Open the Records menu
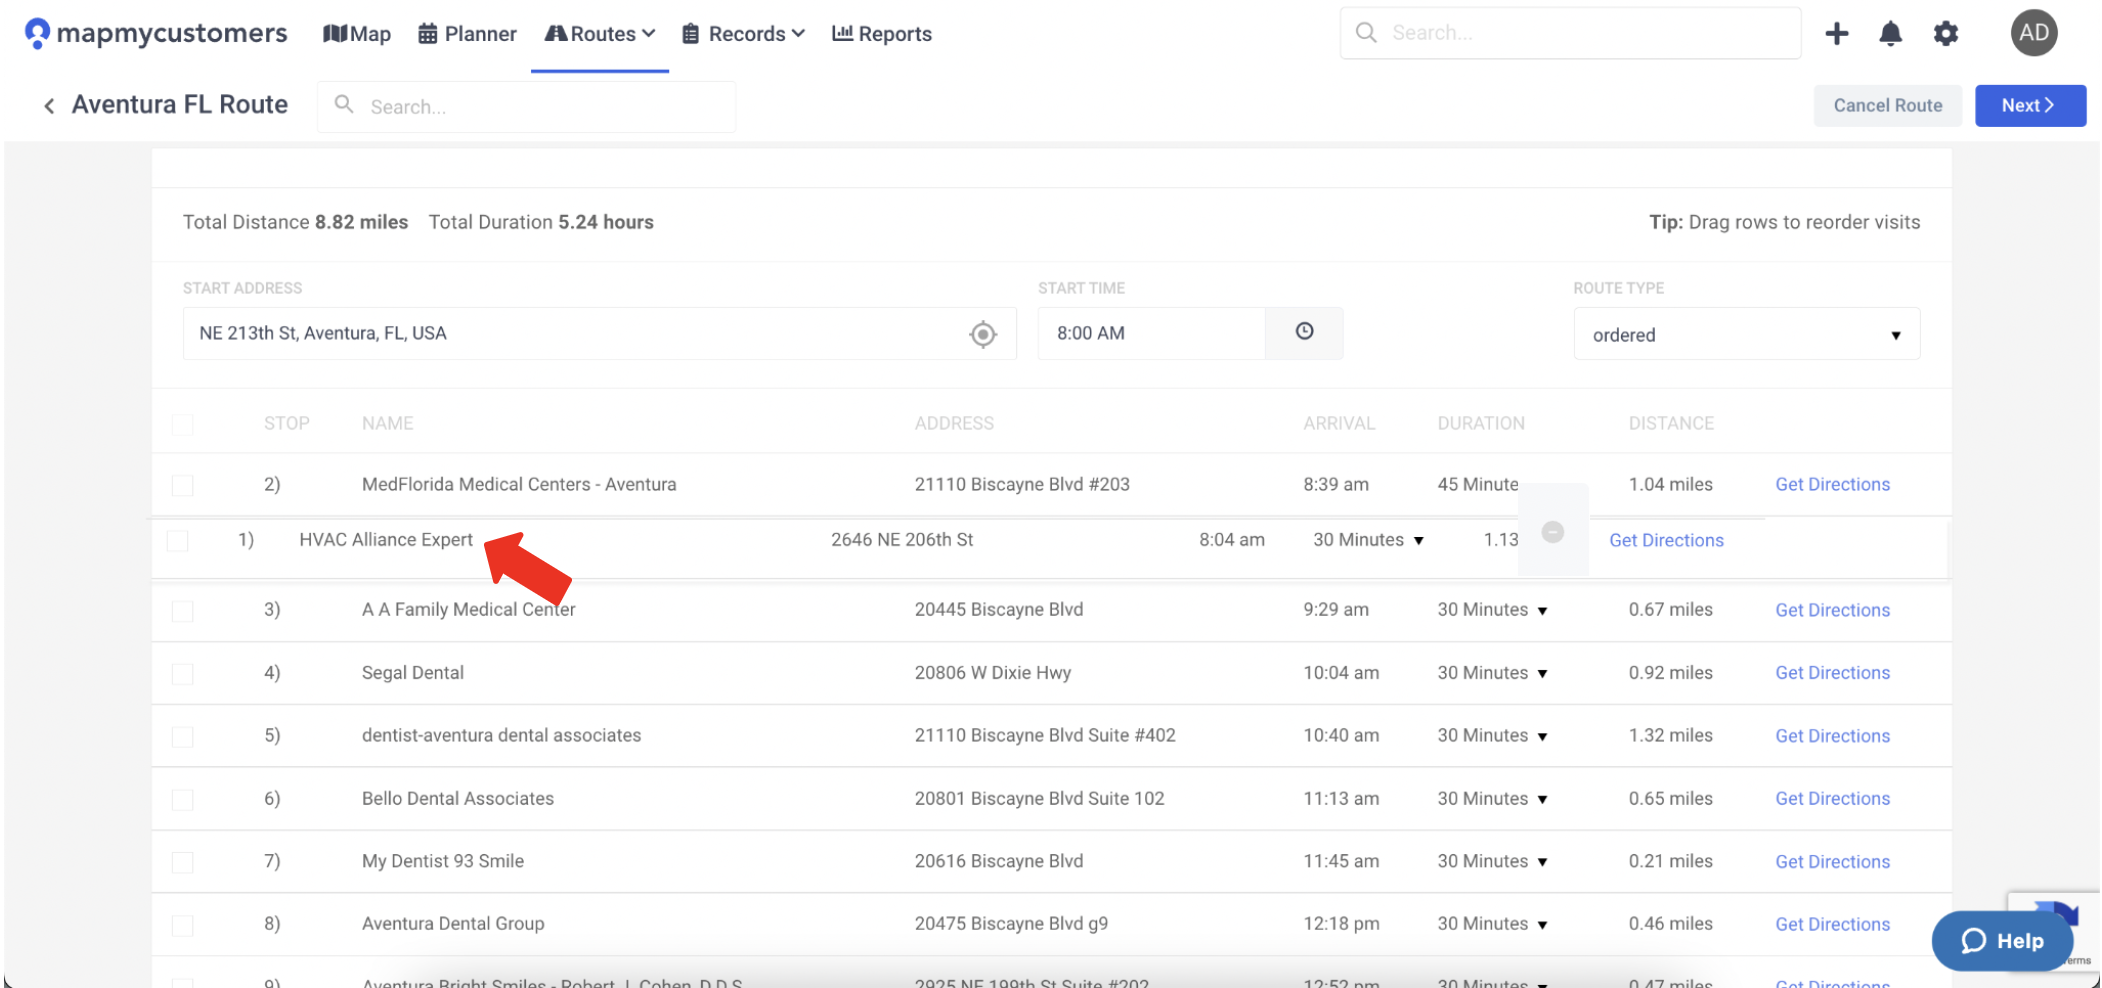The image size is (2102, 988). point(744,34)
